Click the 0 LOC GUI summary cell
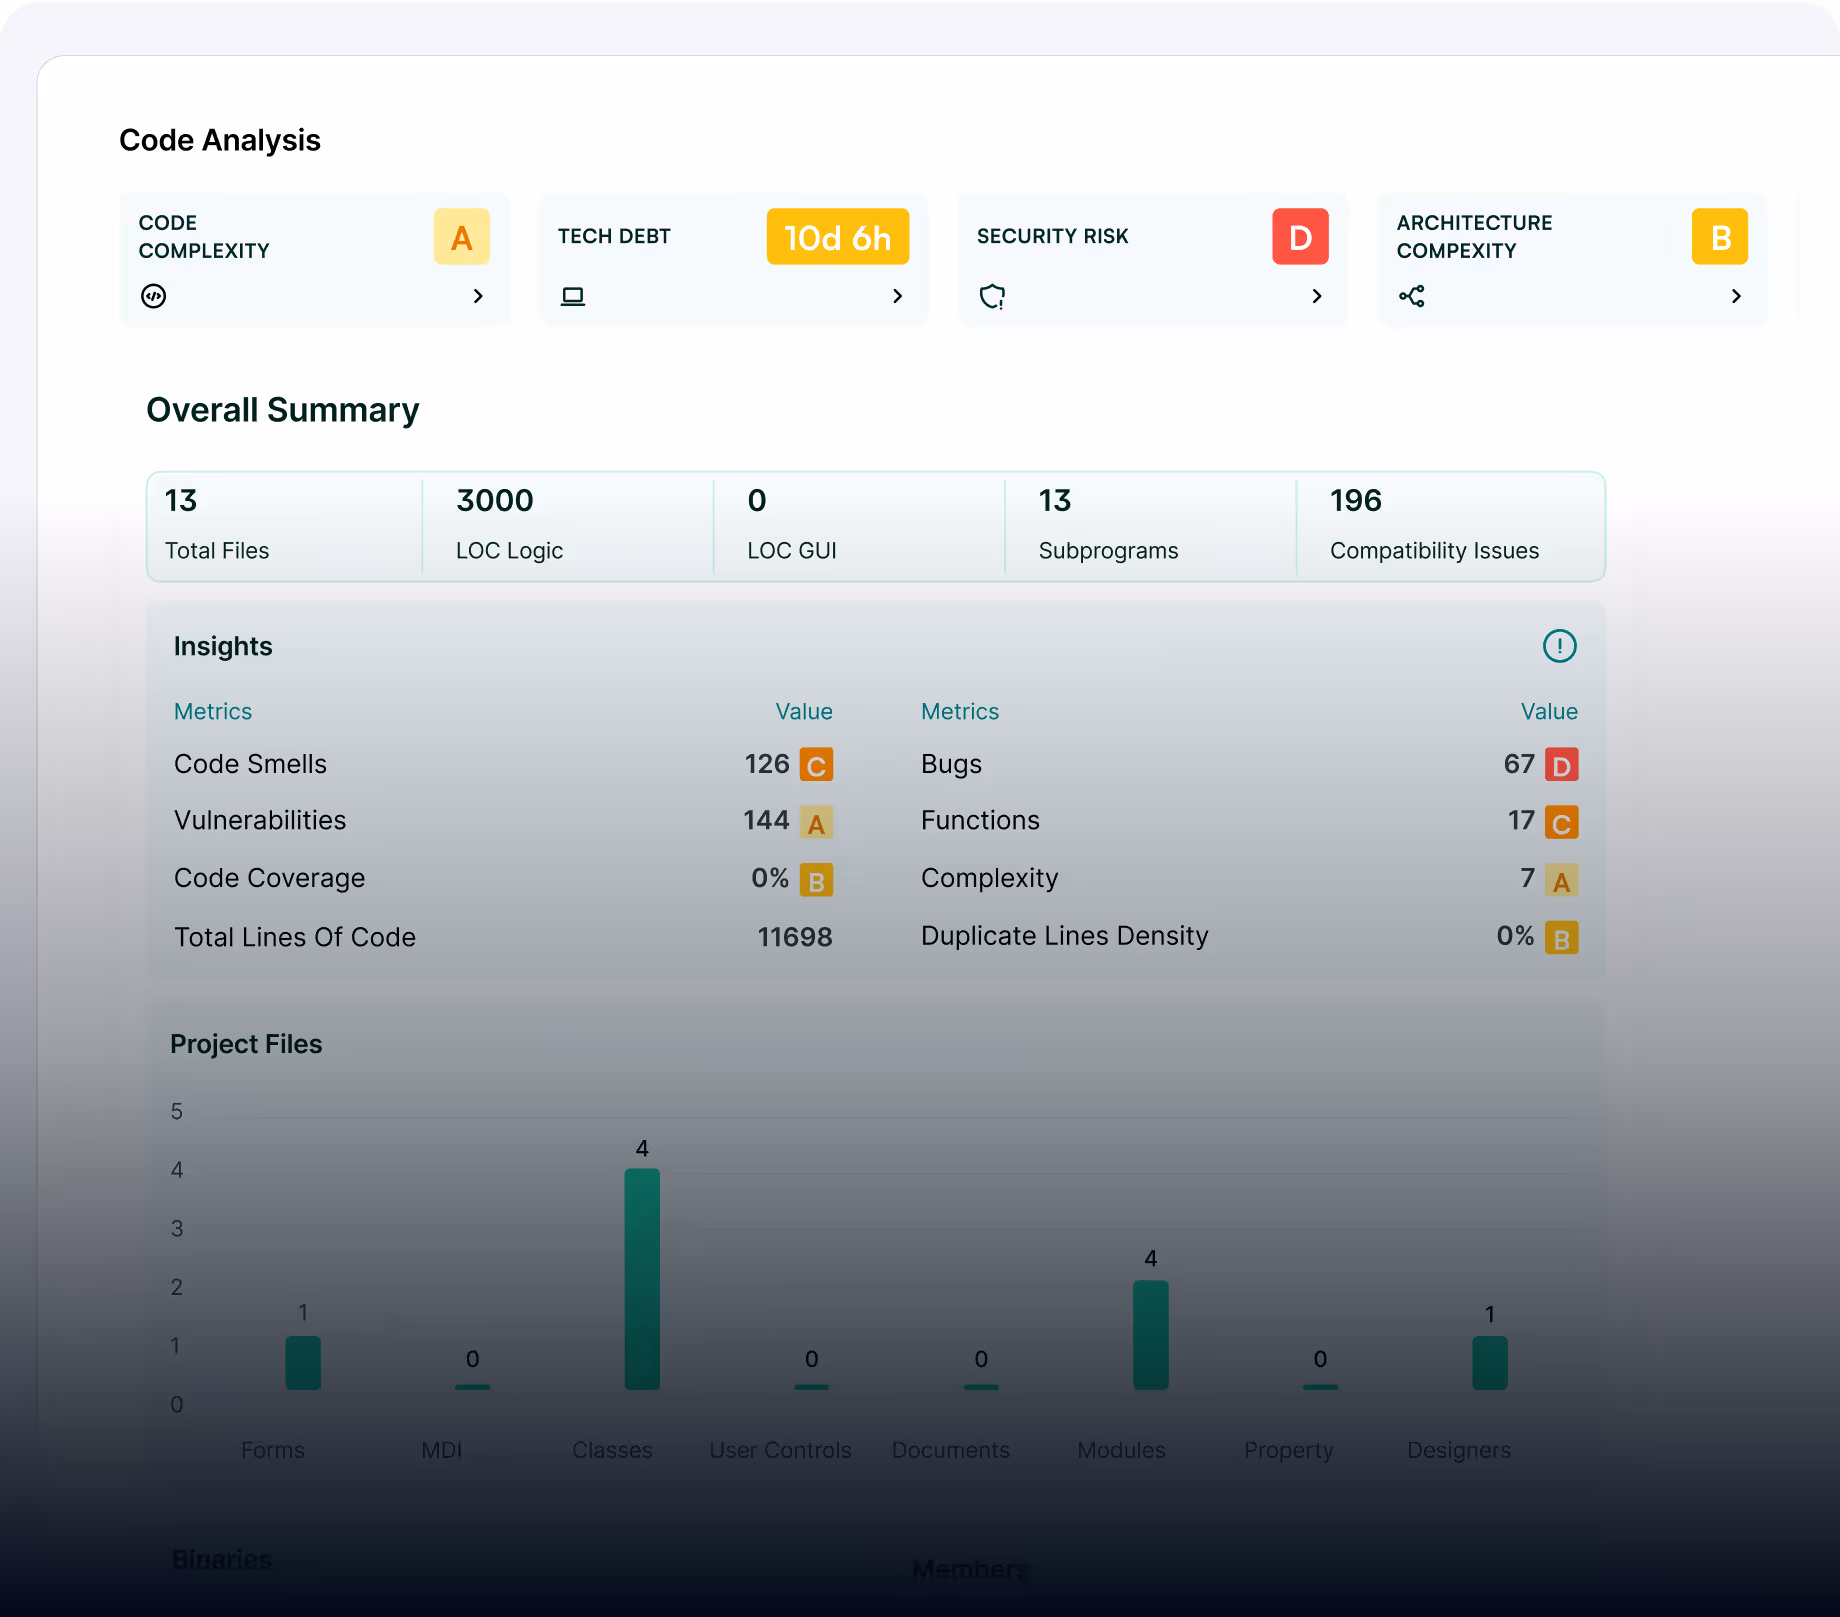Viewport: 1840px width, 1617px height. 859,526
